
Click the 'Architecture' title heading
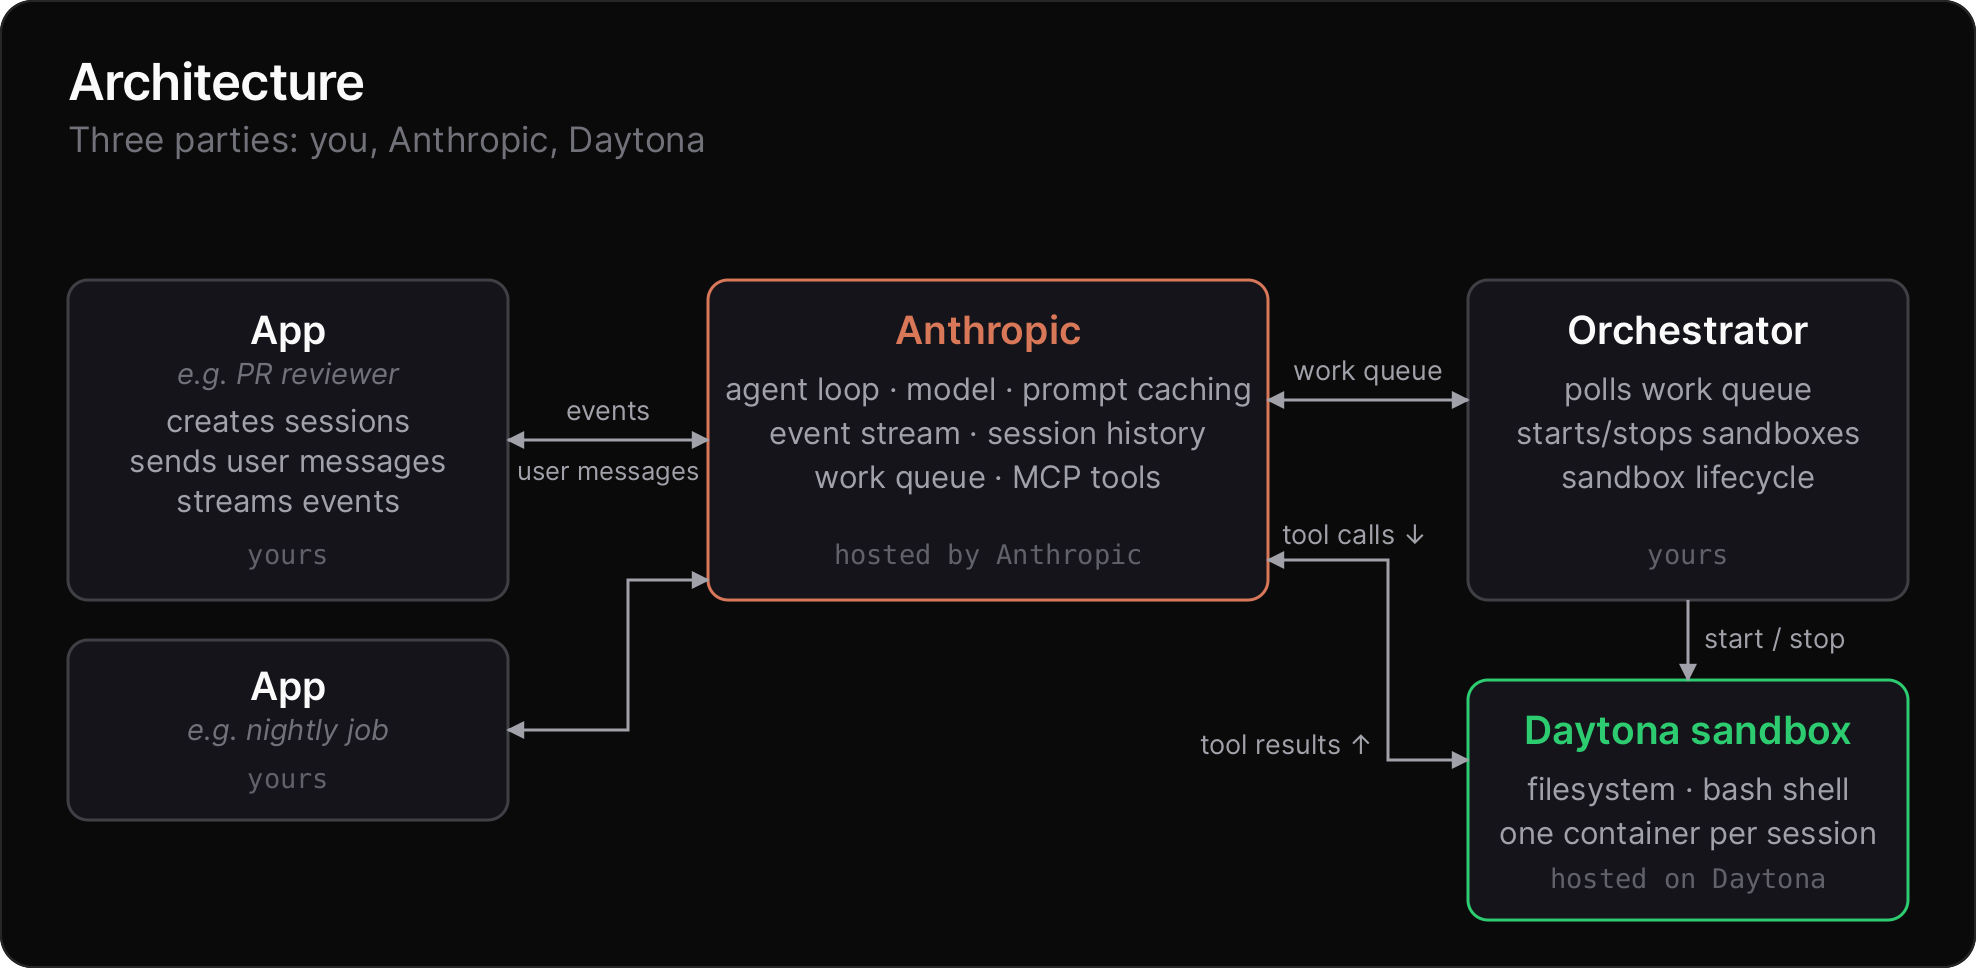tap(216, 82)
